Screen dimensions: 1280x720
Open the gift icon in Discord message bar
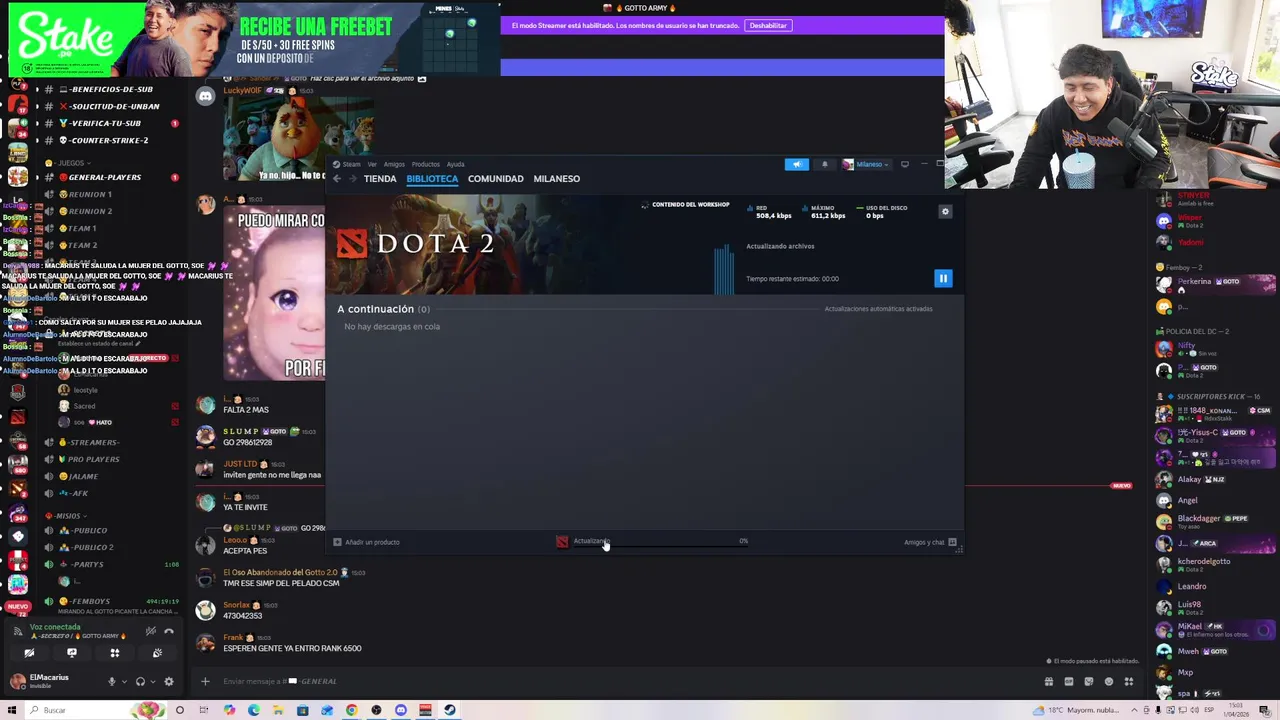coord(1049,682)
